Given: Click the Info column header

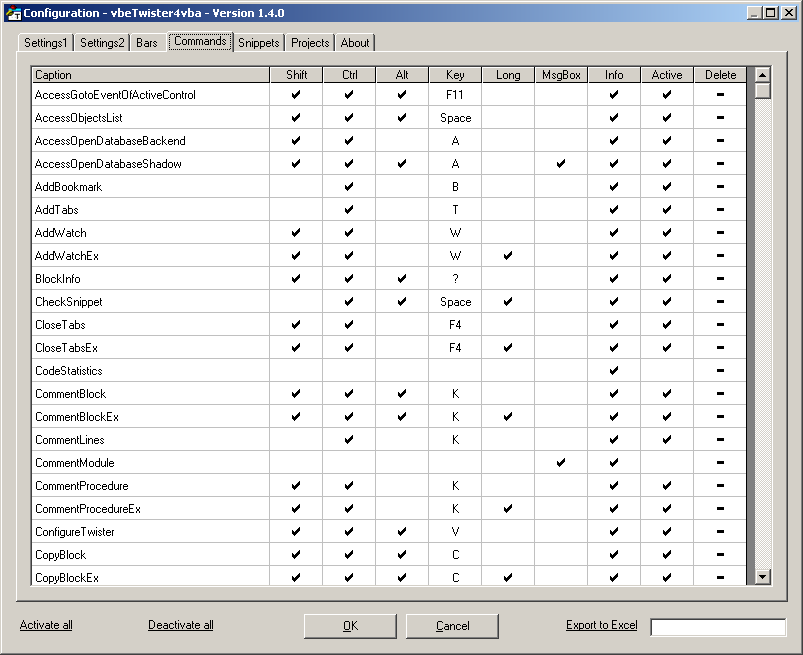Looking at the screenshot, I should [614, 75].
